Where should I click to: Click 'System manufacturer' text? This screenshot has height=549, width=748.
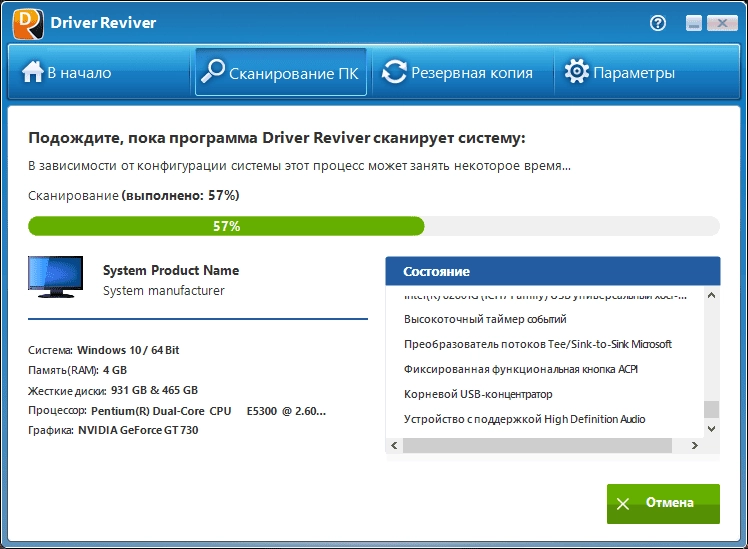[x=164, y=290]
